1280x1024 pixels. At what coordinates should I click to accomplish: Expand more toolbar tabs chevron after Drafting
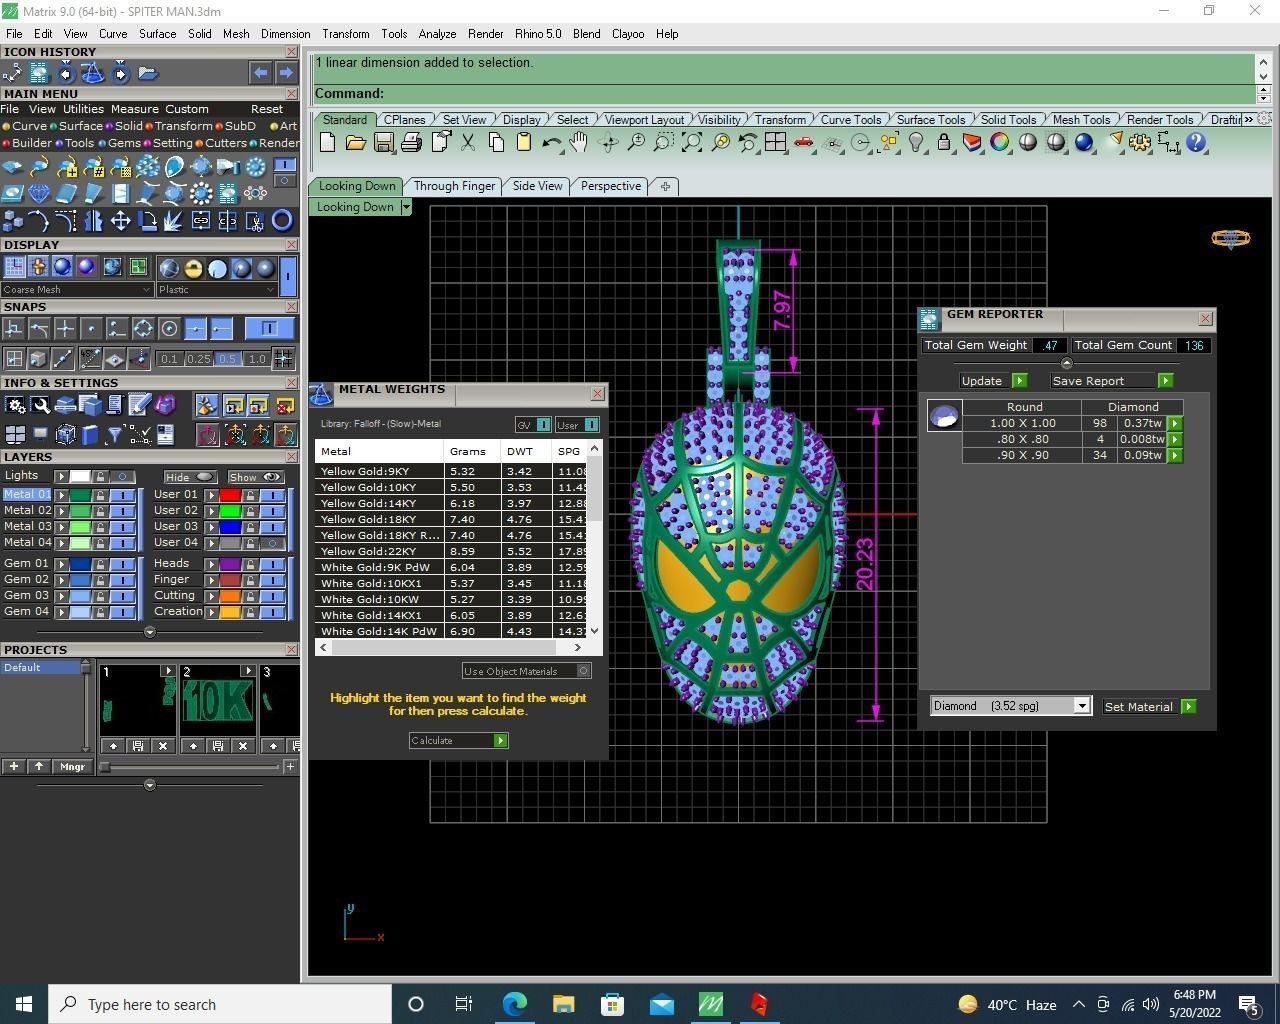[x=1248, y=120]
